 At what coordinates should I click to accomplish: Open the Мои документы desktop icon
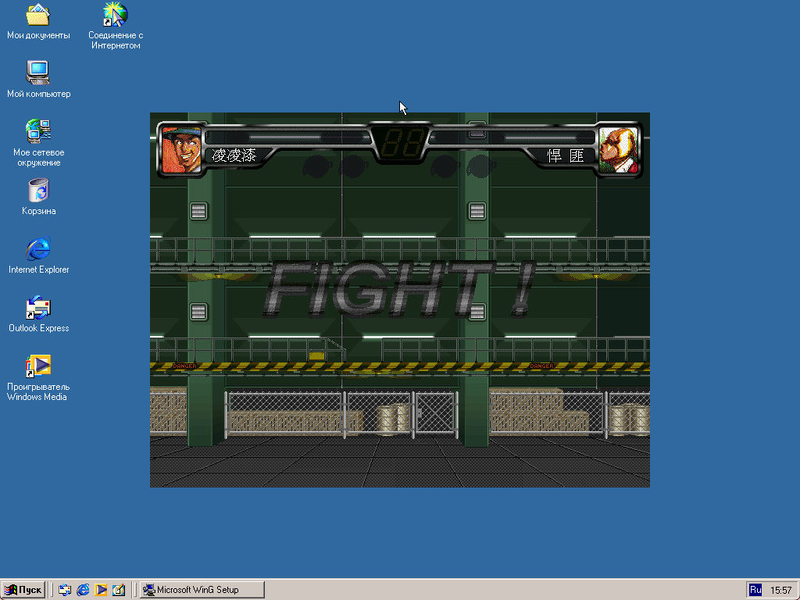click(38, 22)
